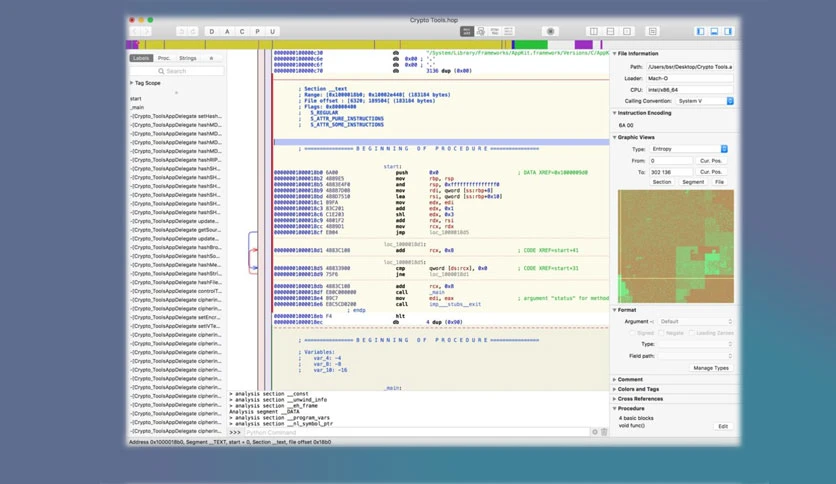Open the Argument format dropdown

coord(695,322)
